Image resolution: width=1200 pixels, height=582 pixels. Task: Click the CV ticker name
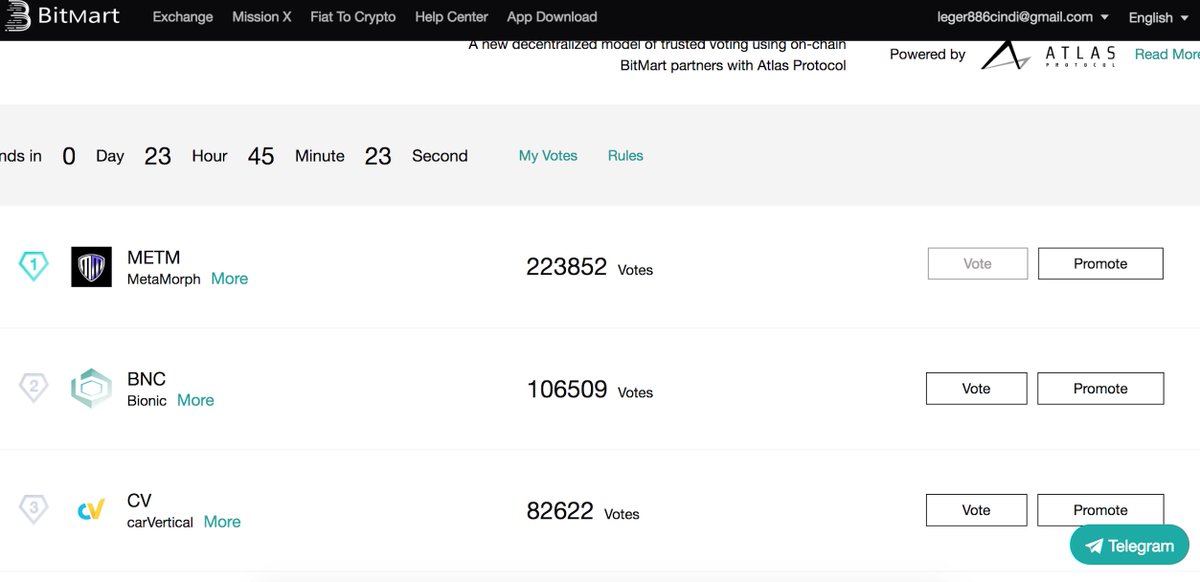139,501
